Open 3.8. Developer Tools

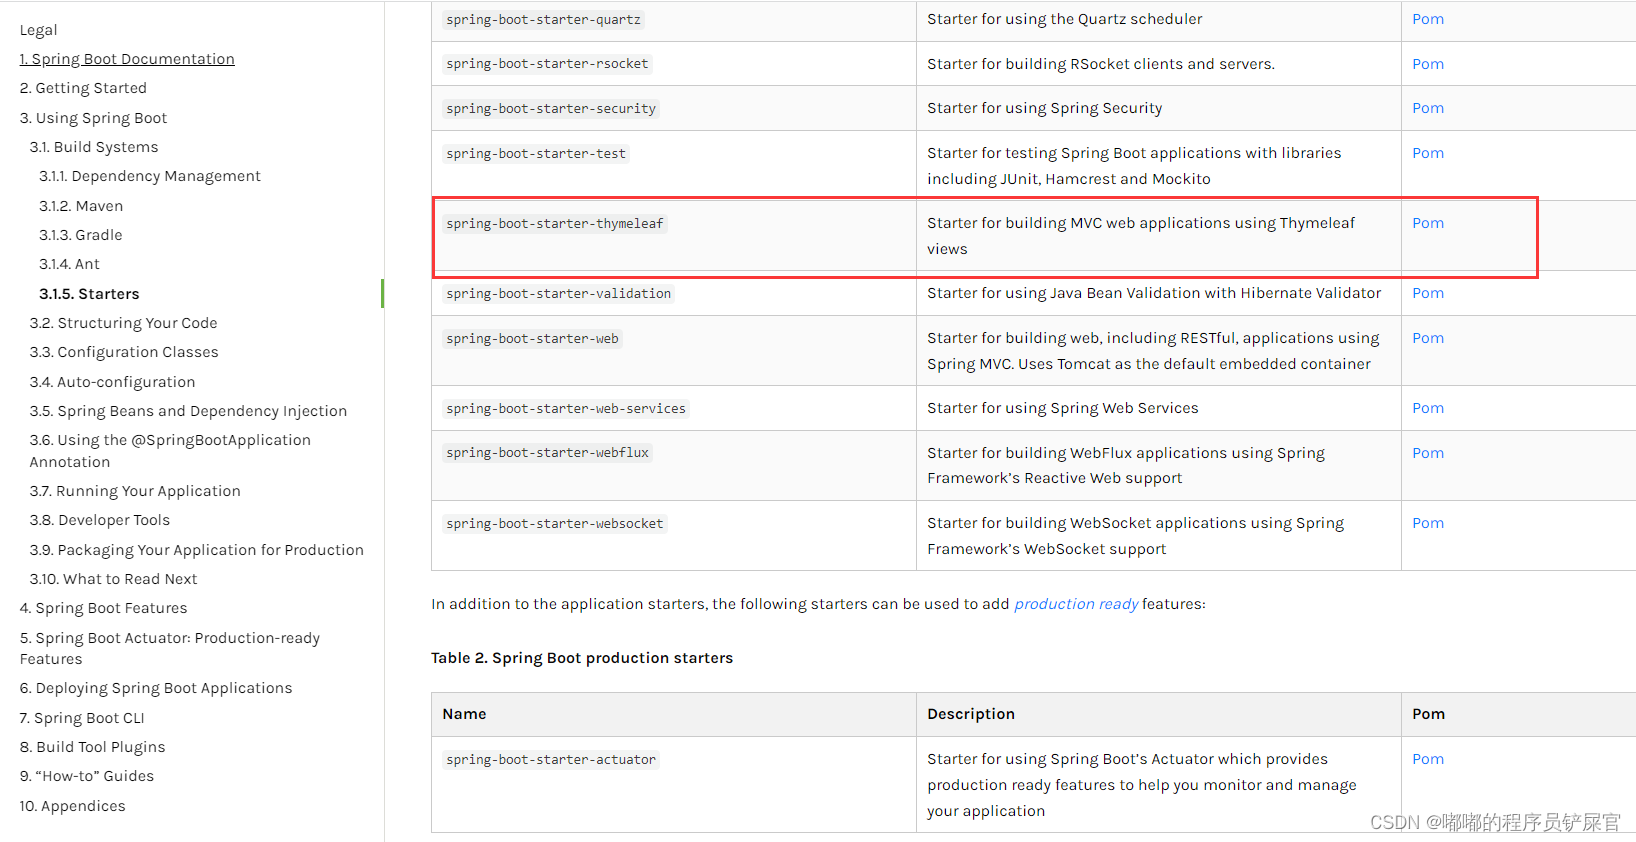100,520
